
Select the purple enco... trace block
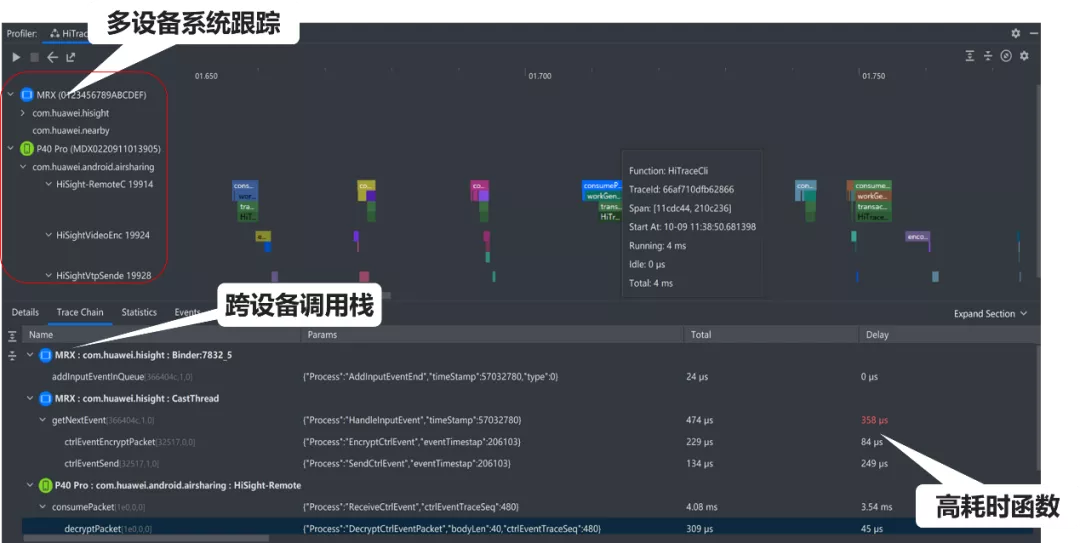(917, 236)
